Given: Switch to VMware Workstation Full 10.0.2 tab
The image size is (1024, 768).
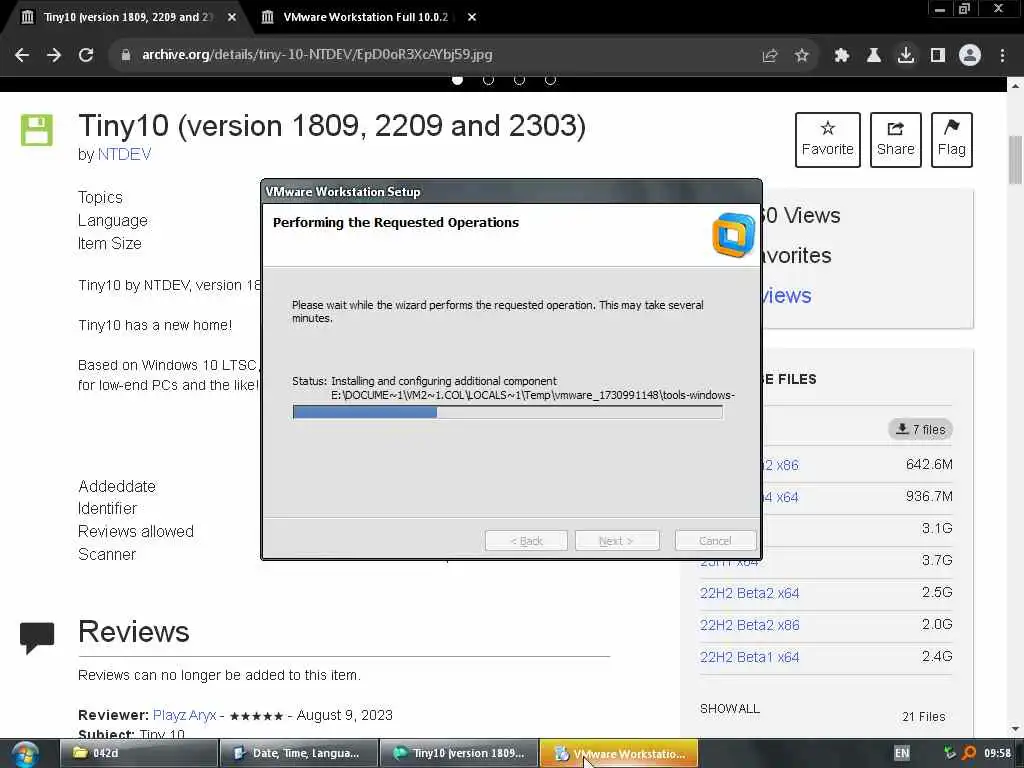Looking at the screenshot, I should (366, 17).
